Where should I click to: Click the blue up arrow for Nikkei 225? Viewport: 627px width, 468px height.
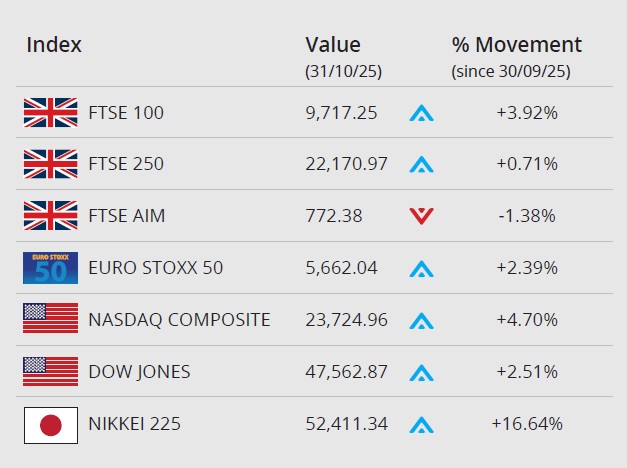(x=421, y=425)
